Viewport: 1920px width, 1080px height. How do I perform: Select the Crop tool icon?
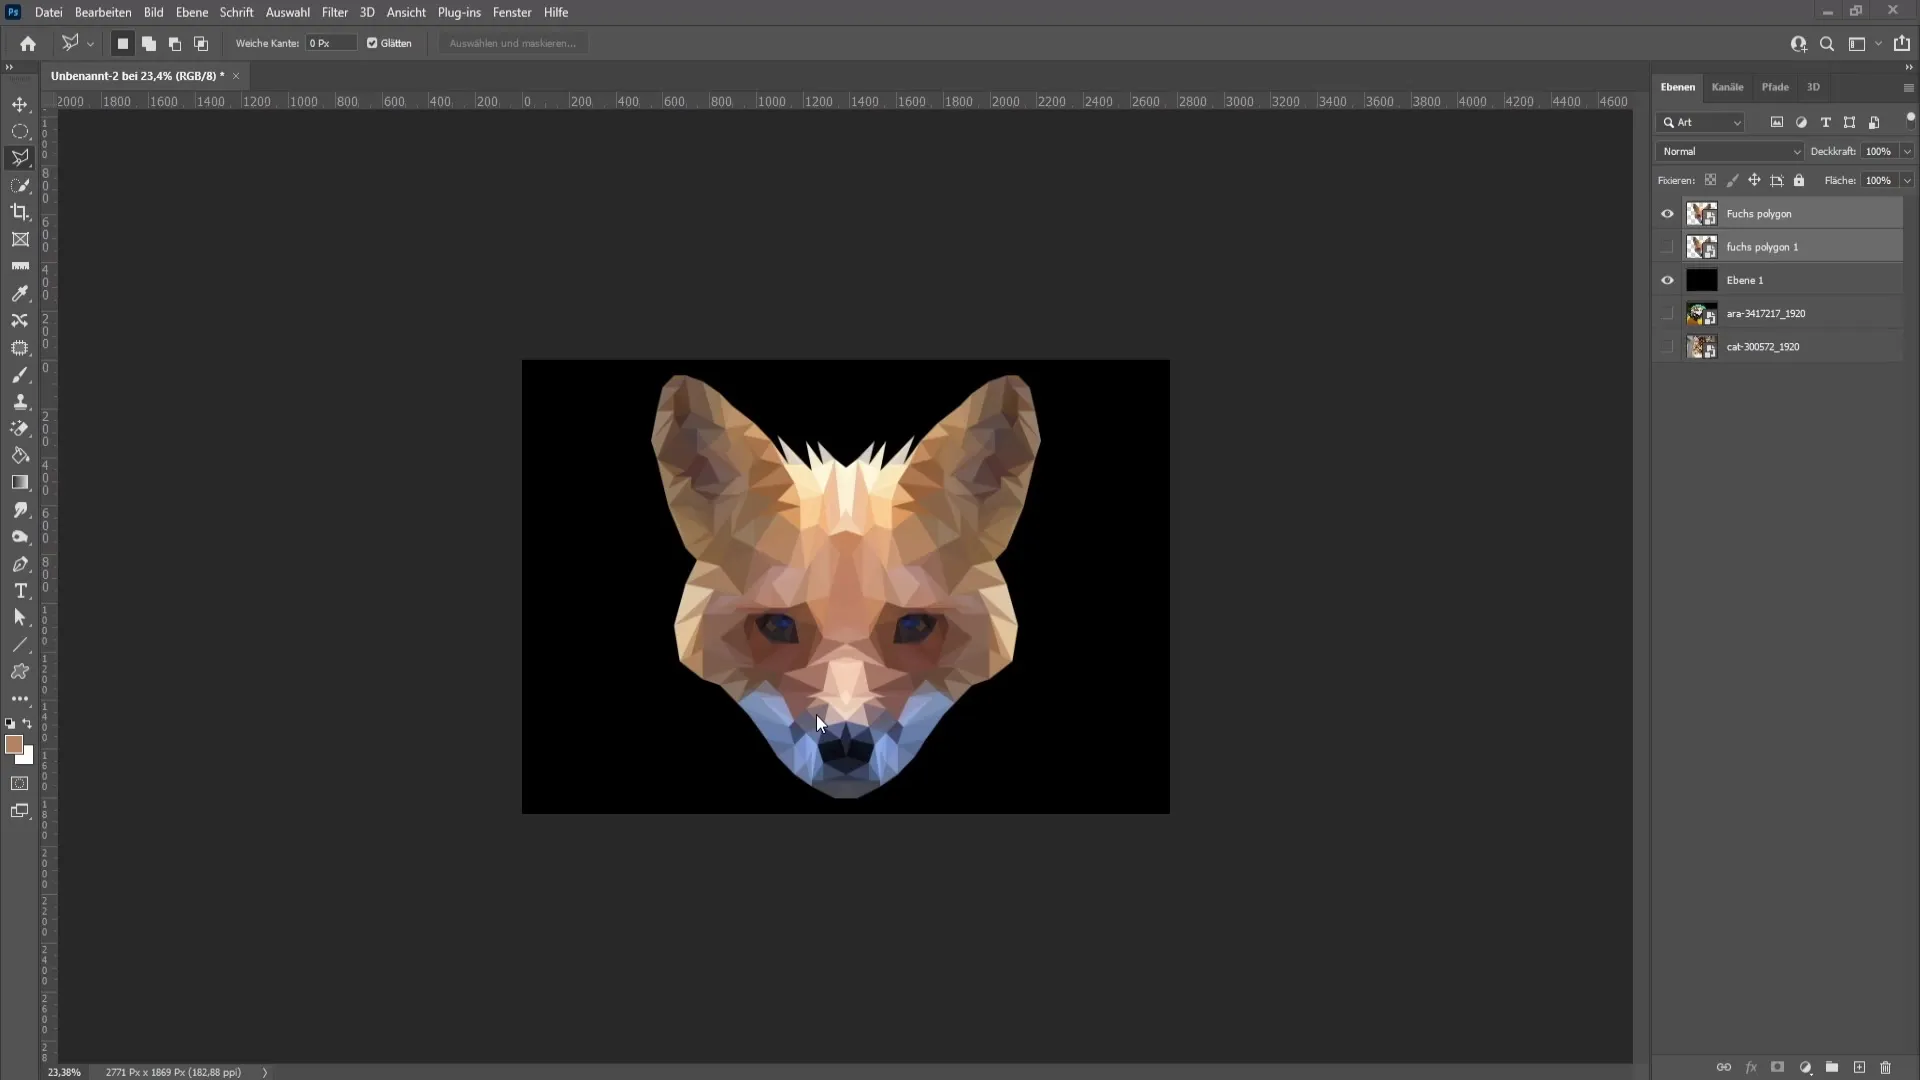[20, 212]
